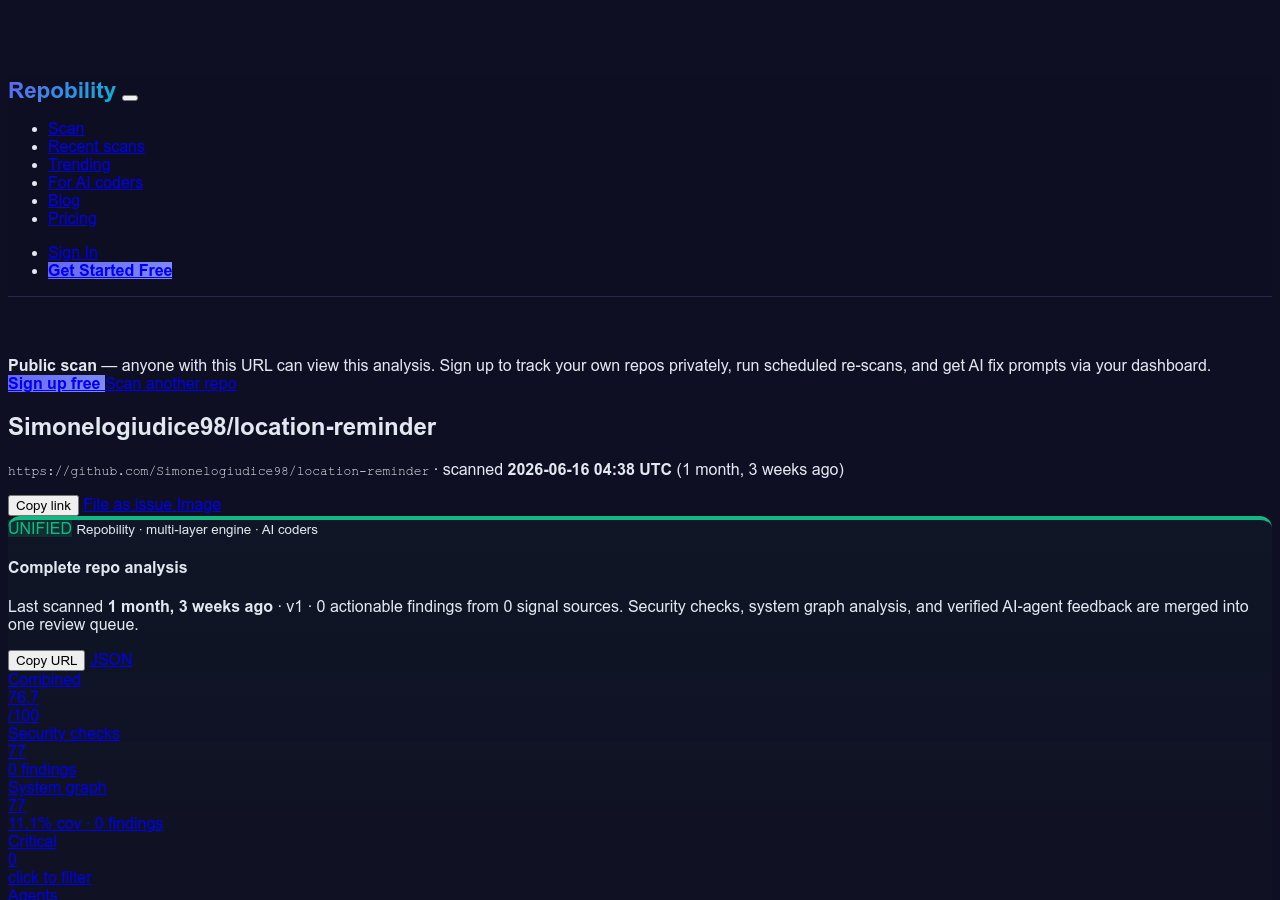Open the Combined score card

click(44, 697)
